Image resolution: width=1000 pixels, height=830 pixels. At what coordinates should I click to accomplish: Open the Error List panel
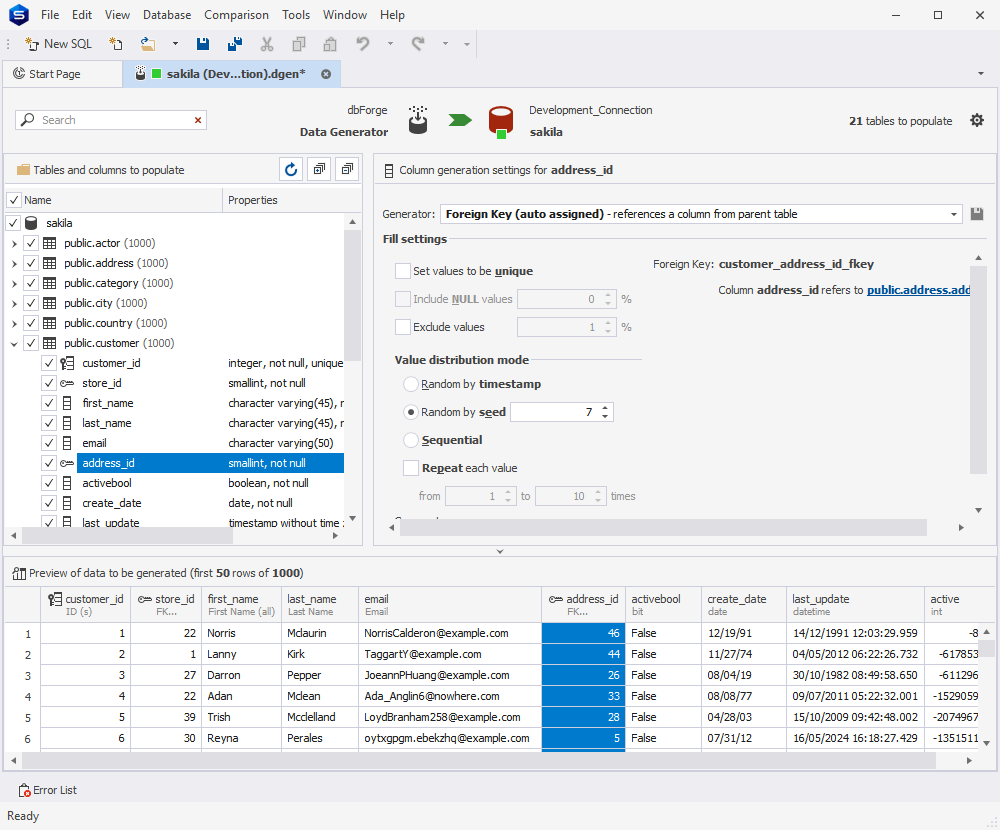click(47, 790)
